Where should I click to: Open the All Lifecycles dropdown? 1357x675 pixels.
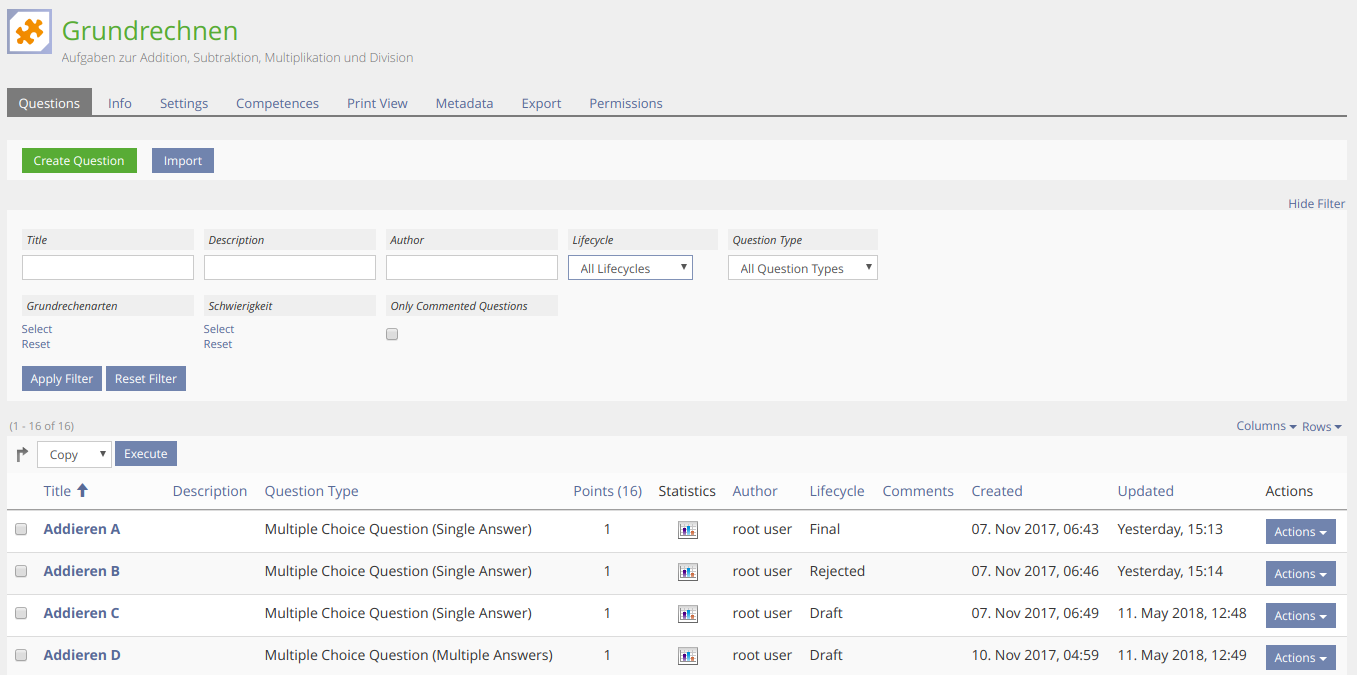point(630,268)
